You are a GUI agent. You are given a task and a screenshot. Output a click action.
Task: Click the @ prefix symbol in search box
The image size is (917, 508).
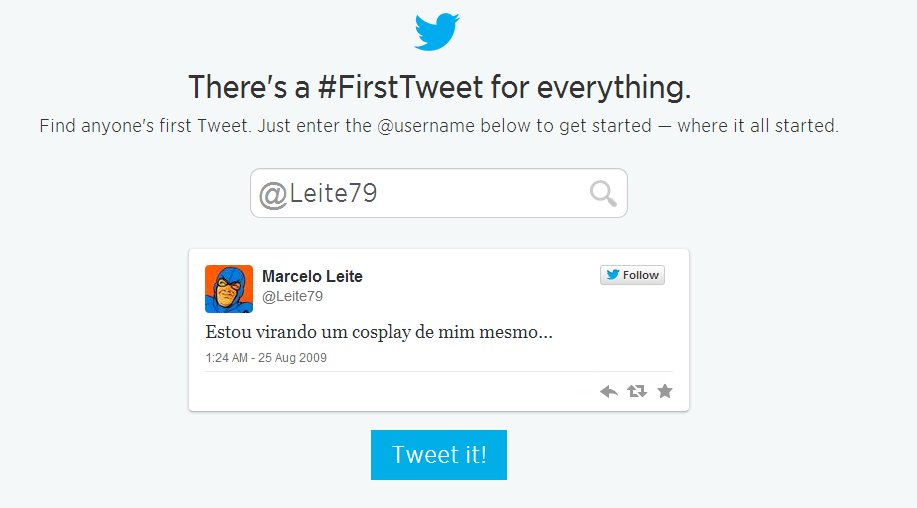(272, 194)
